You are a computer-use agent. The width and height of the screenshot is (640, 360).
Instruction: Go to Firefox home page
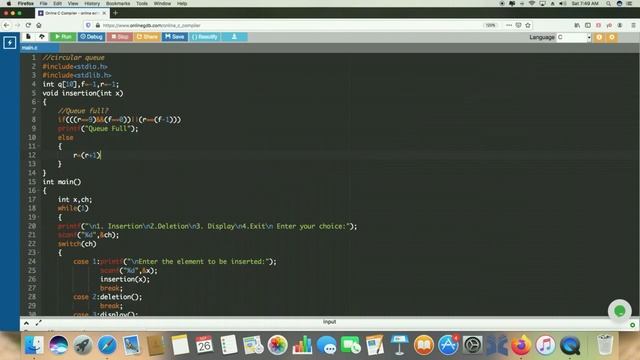[39, 25]
